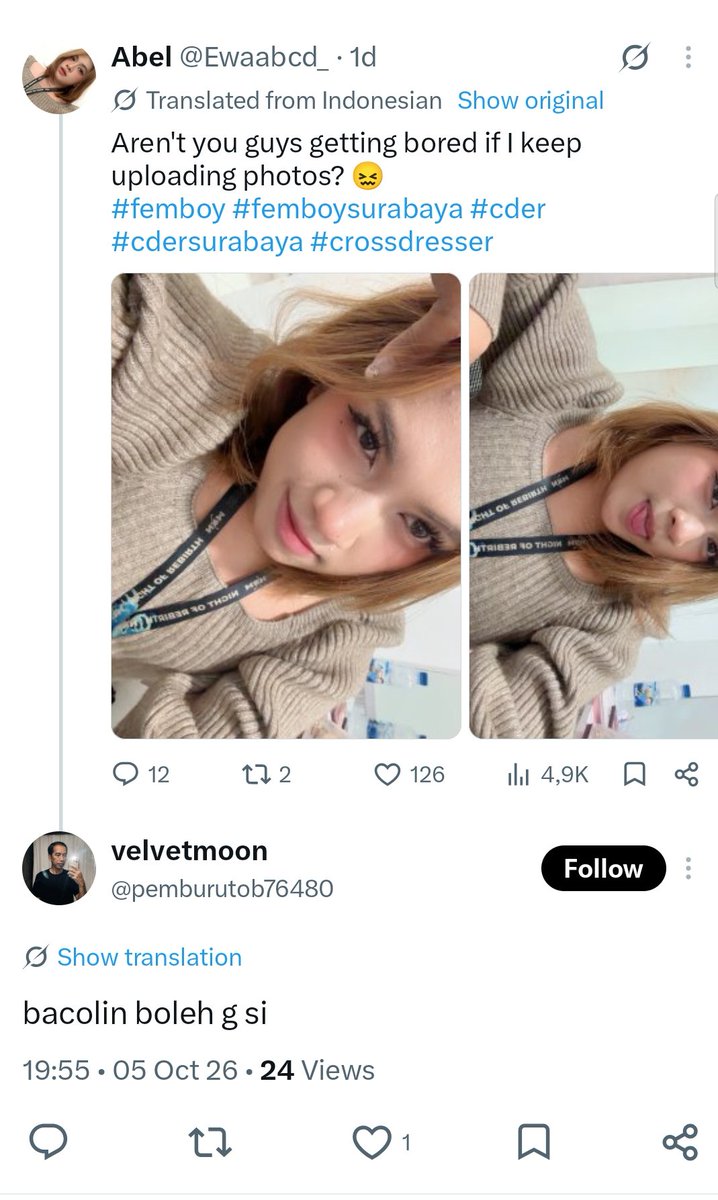Share Abel's post via share icon
Image resolution: width=718 pixels, height=1200 pixels.
click(x=686, y=774)
